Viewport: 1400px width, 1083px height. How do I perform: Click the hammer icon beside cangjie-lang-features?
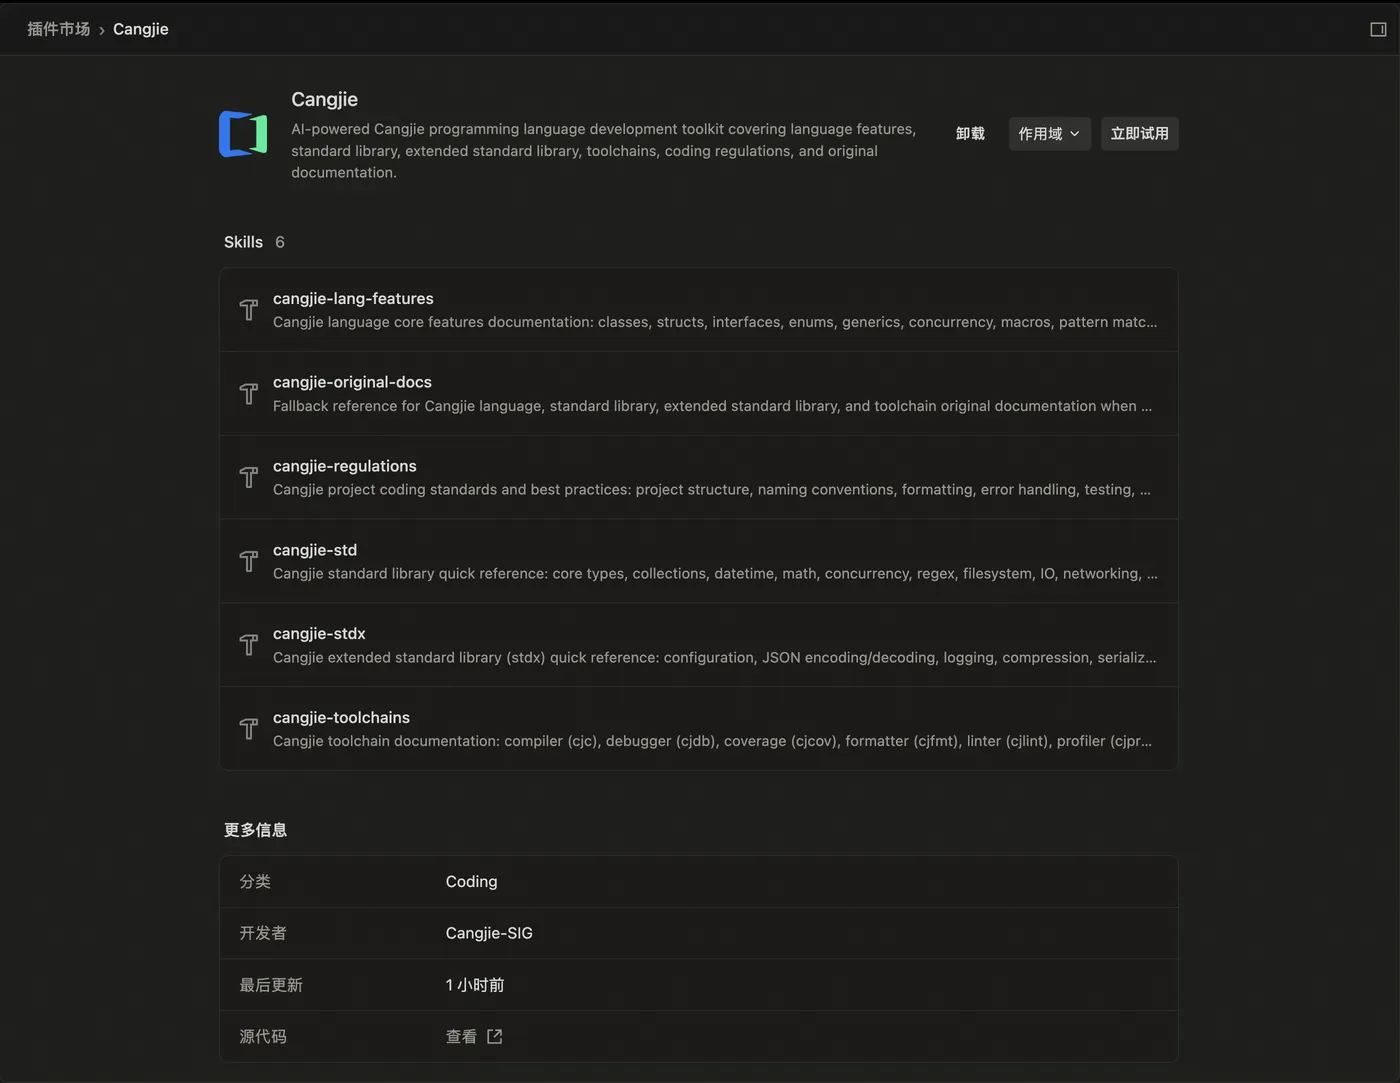click(x=249, y=310)
